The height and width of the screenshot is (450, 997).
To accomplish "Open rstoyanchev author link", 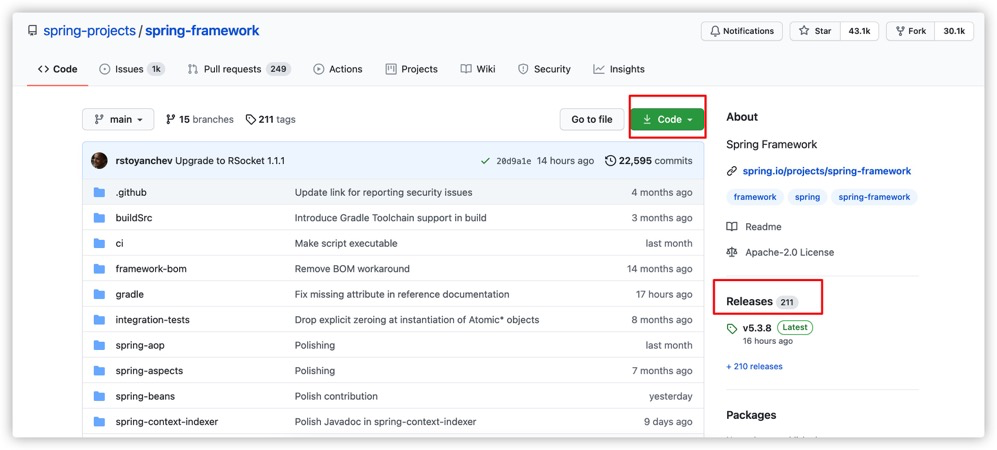I will (144, 161).
